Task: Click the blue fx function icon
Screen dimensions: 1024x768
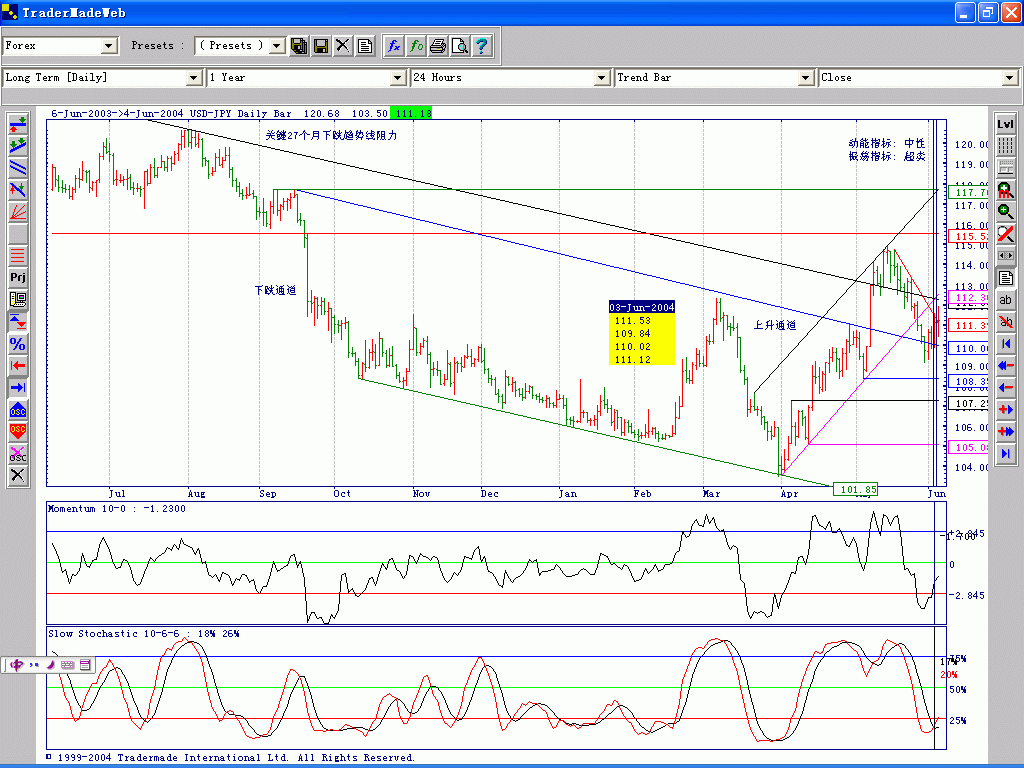Action: click(394, 46)
